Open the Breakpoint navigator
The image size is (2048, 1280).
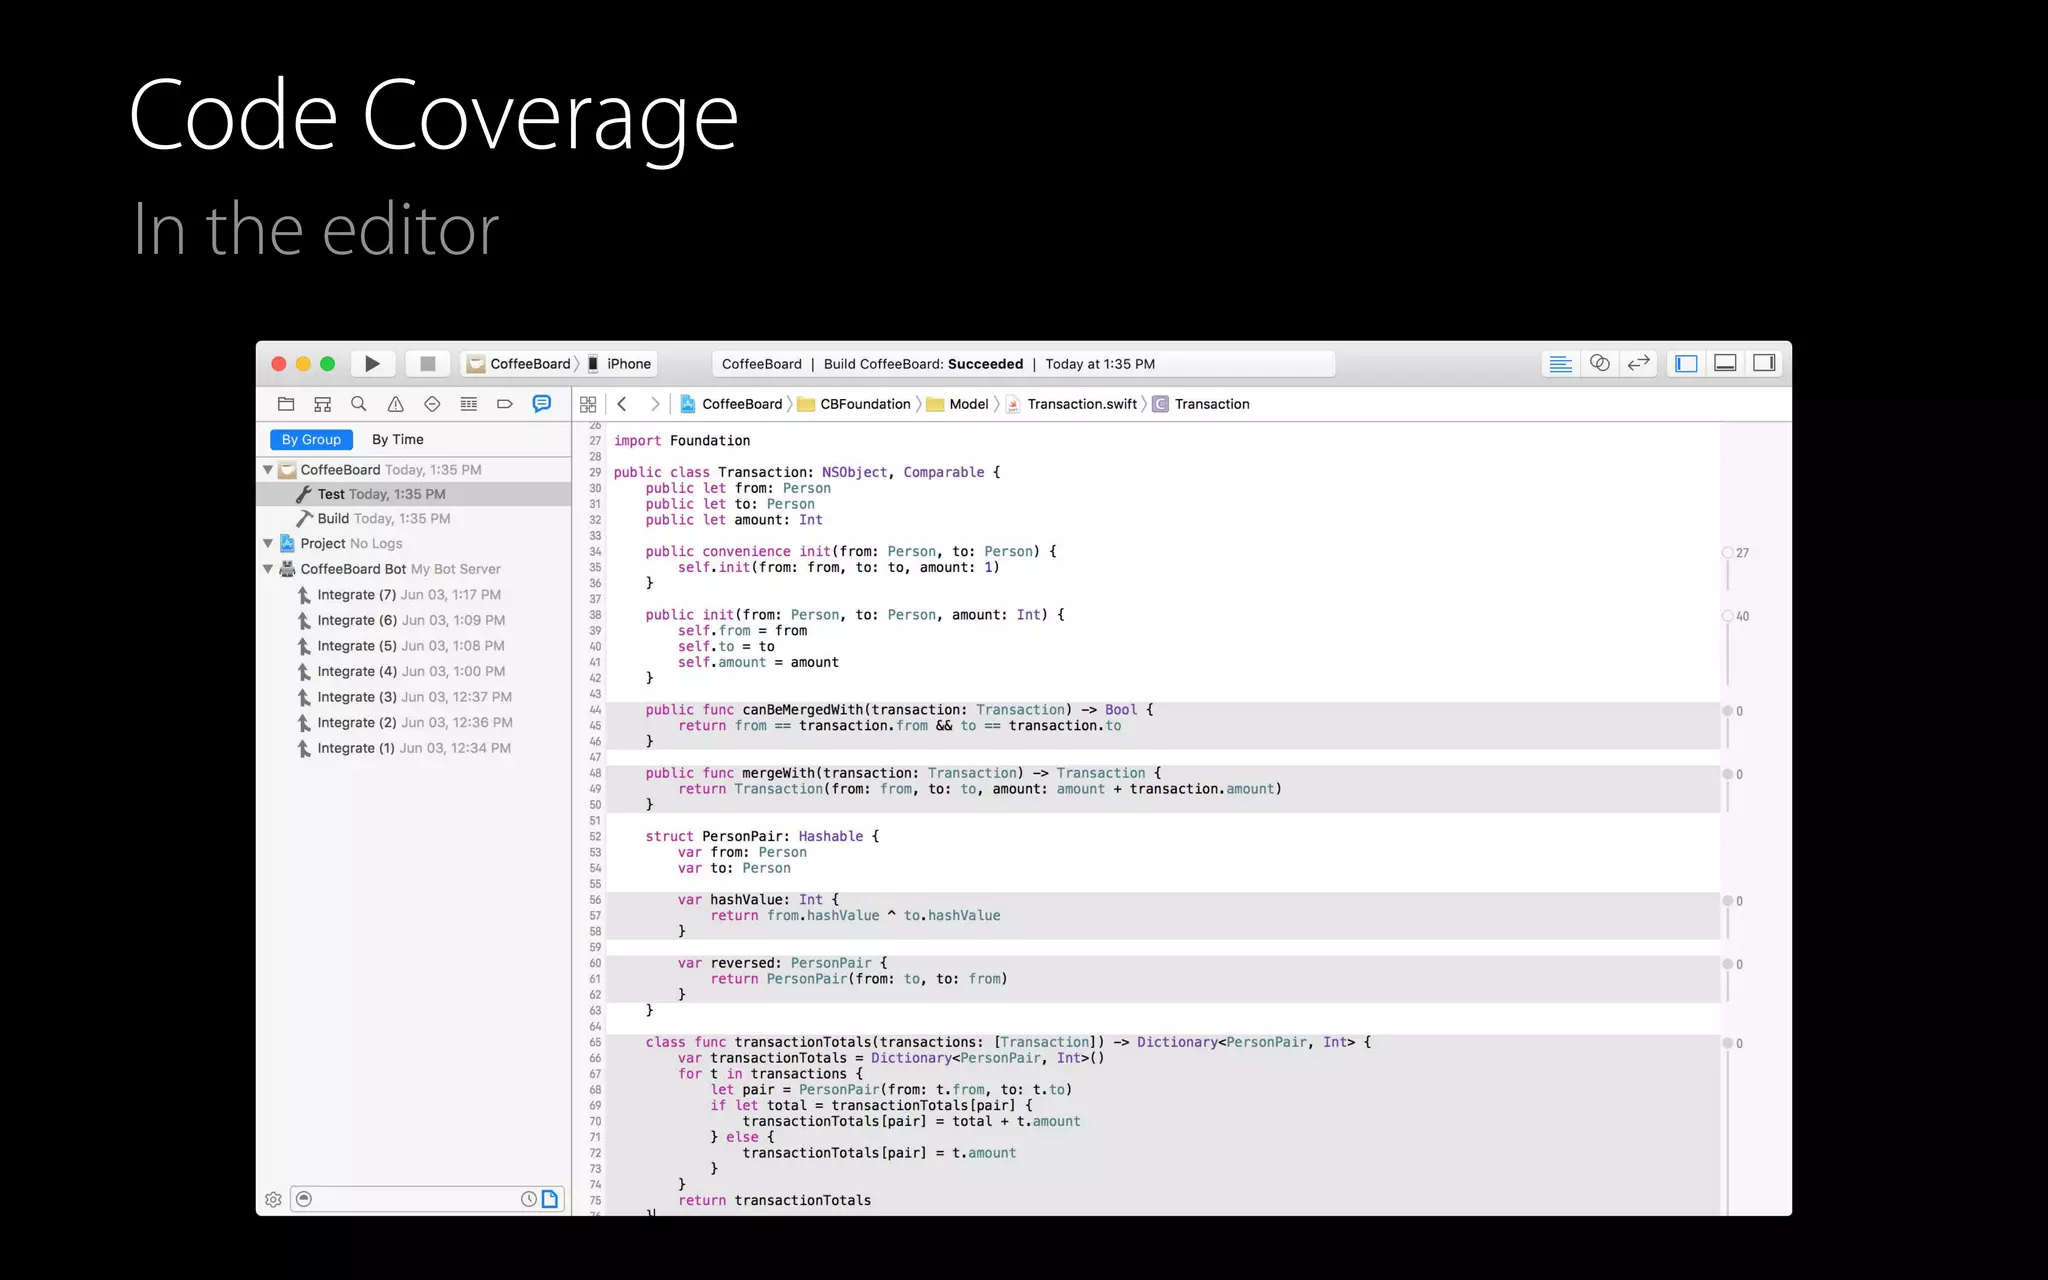coord(505,404)
